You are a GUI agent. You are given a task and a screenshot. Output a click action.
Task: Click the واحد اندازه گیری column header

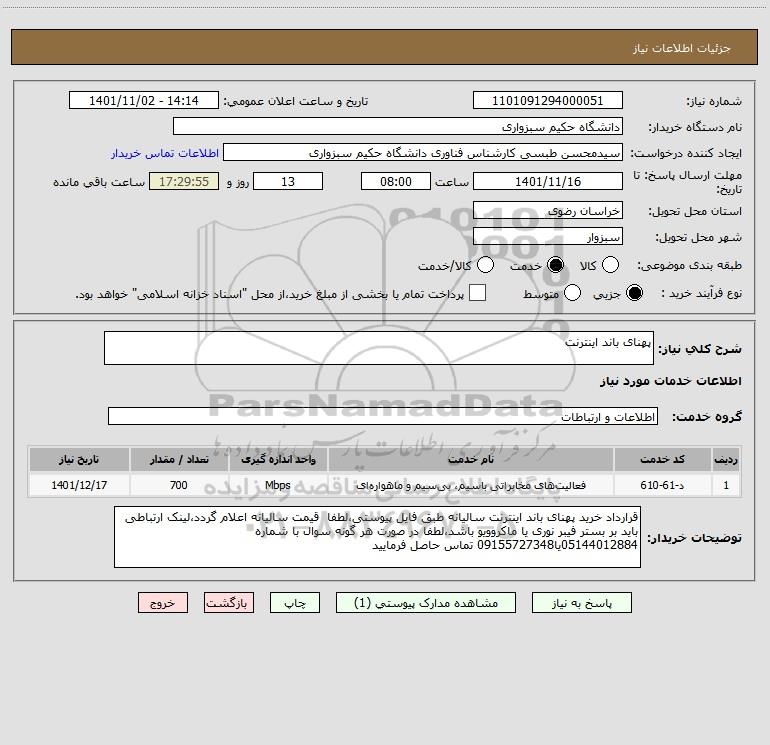278,459
